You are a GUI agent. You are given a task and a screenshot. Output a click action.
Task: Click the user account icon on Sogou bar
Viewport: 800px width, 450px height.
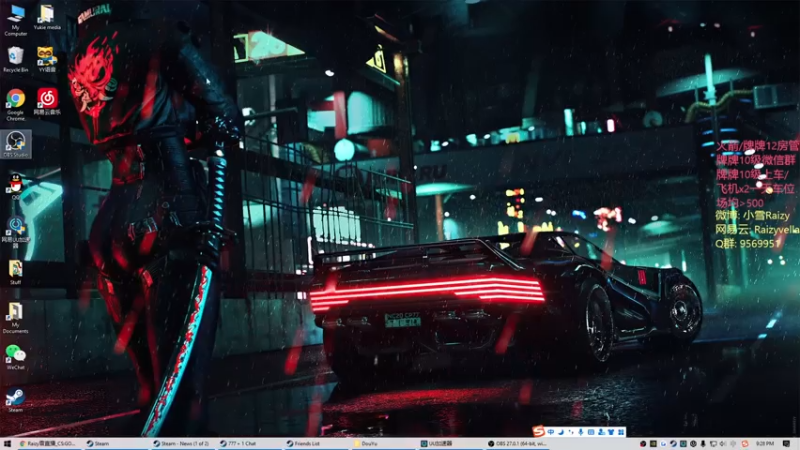coord(601,432)
